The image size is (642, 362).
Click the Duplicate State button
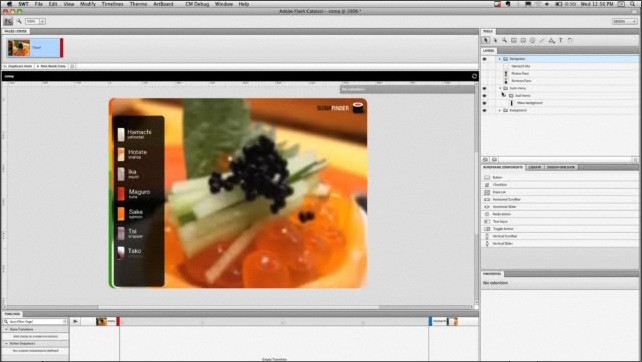(18, 66)
